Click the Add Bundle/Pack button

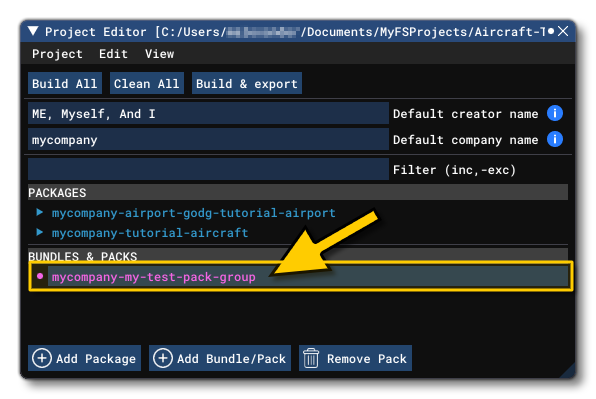220,358
